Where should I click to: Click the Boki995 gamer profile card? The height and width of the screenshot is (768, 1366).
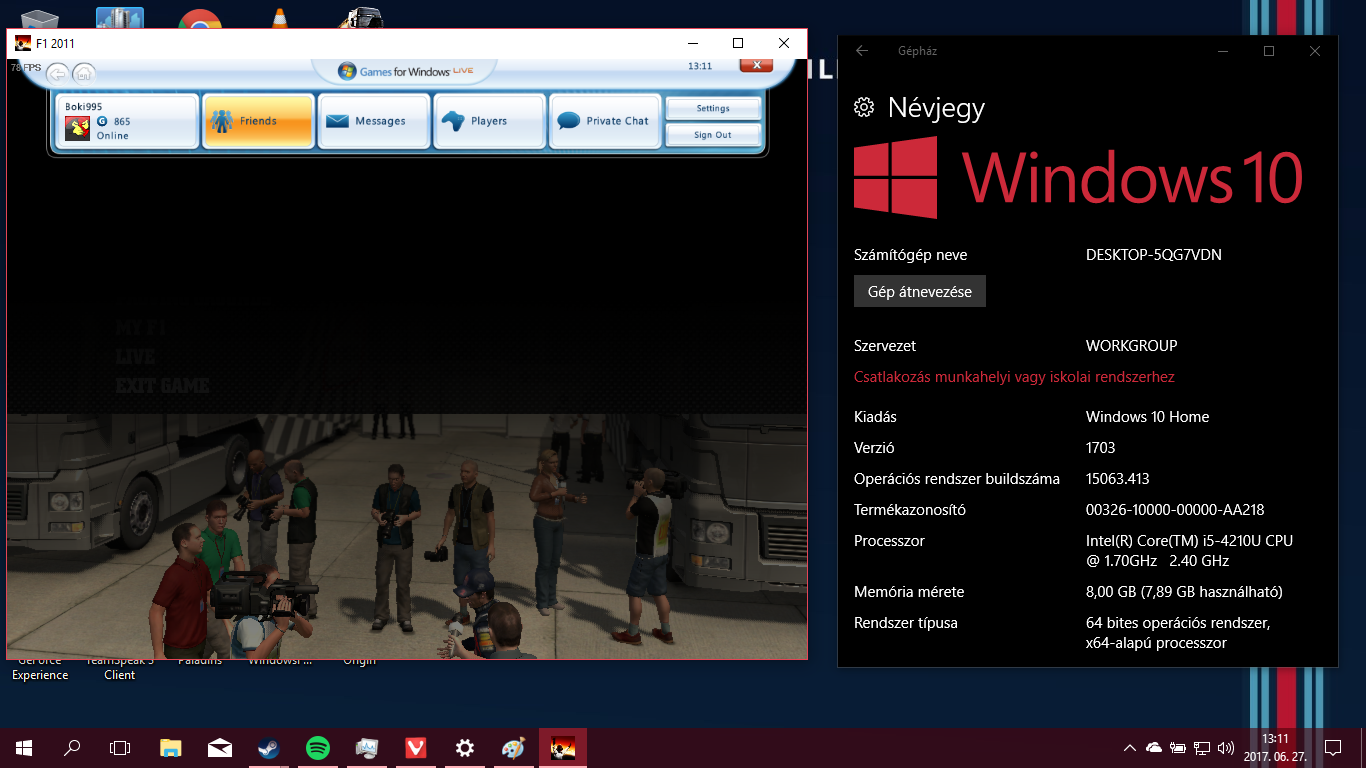(126, 121)
